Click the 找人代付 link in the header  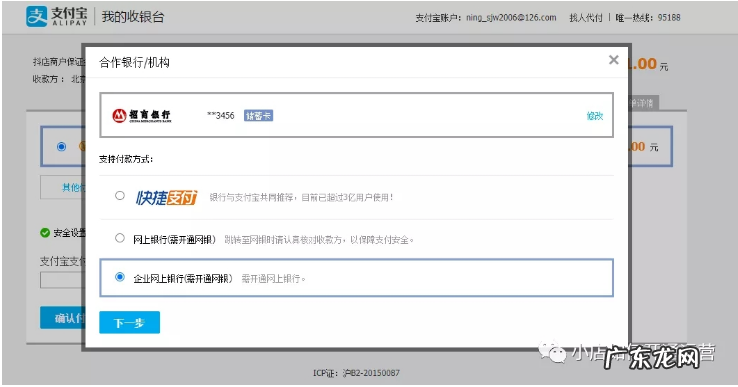(x=586, y=17)
